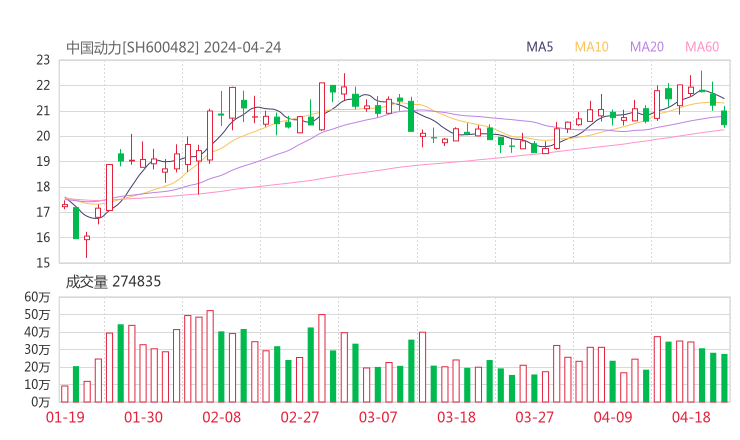Viewport: 740px width, 440px height.
Task: Click the price axis value 15
Action: coord(43,263)
